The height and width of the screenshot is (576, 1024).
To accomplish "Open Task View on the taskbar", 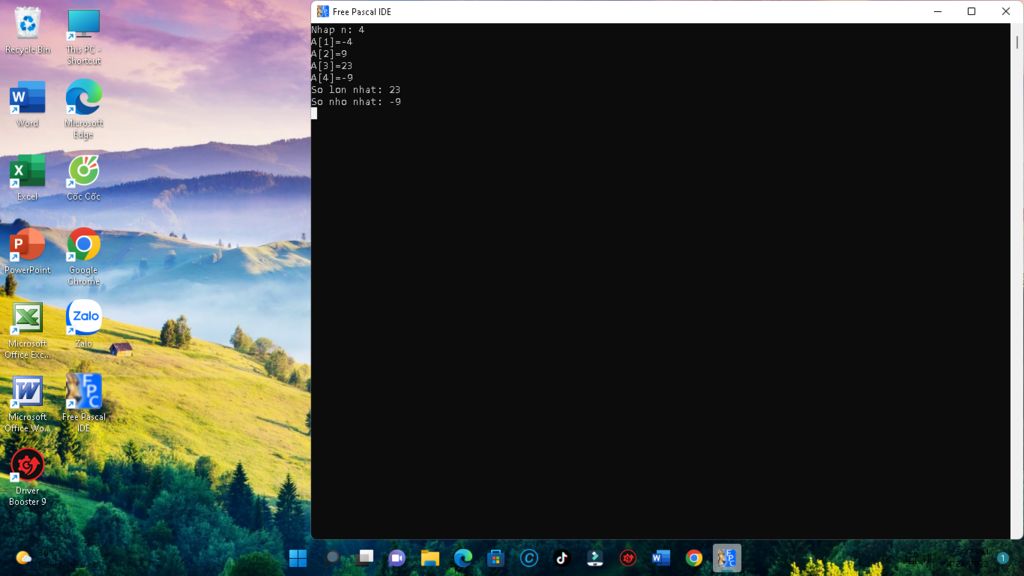I will pos(366,558).
